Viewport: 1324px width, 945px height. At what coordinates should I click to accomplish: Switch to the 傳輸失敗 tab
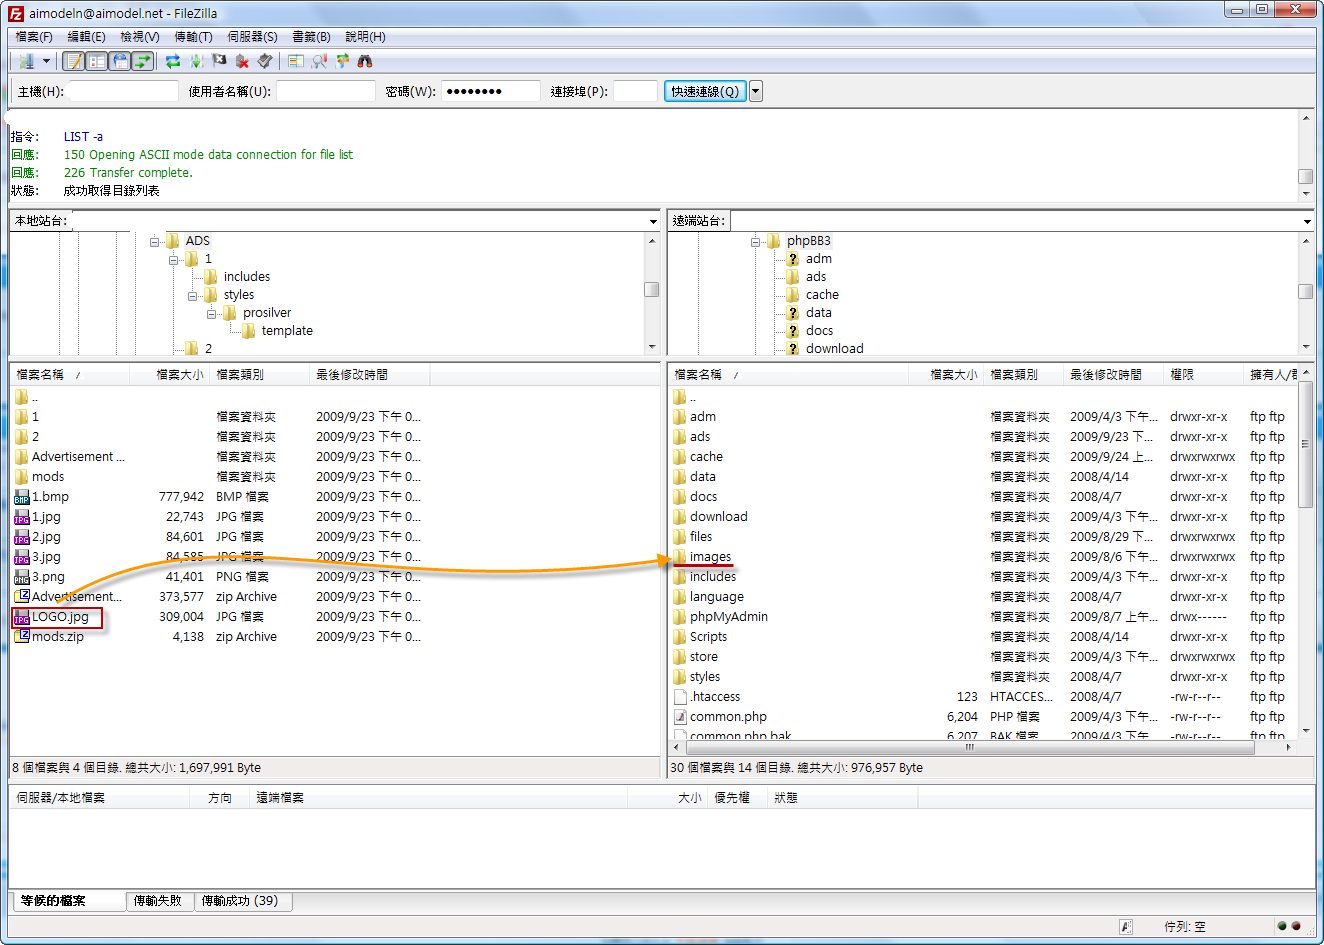158,900
